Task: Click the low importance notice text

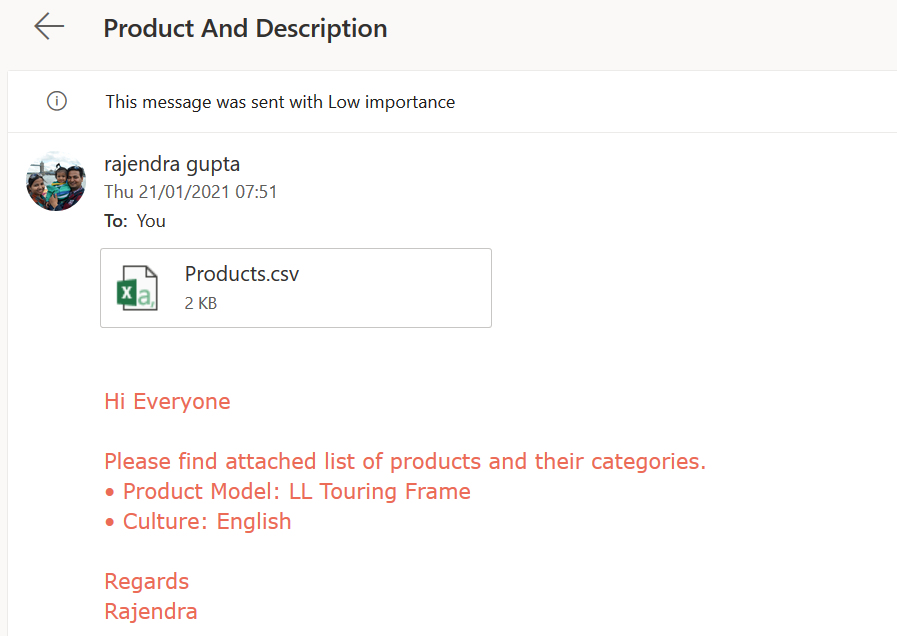Action: [x=280, y=102]
